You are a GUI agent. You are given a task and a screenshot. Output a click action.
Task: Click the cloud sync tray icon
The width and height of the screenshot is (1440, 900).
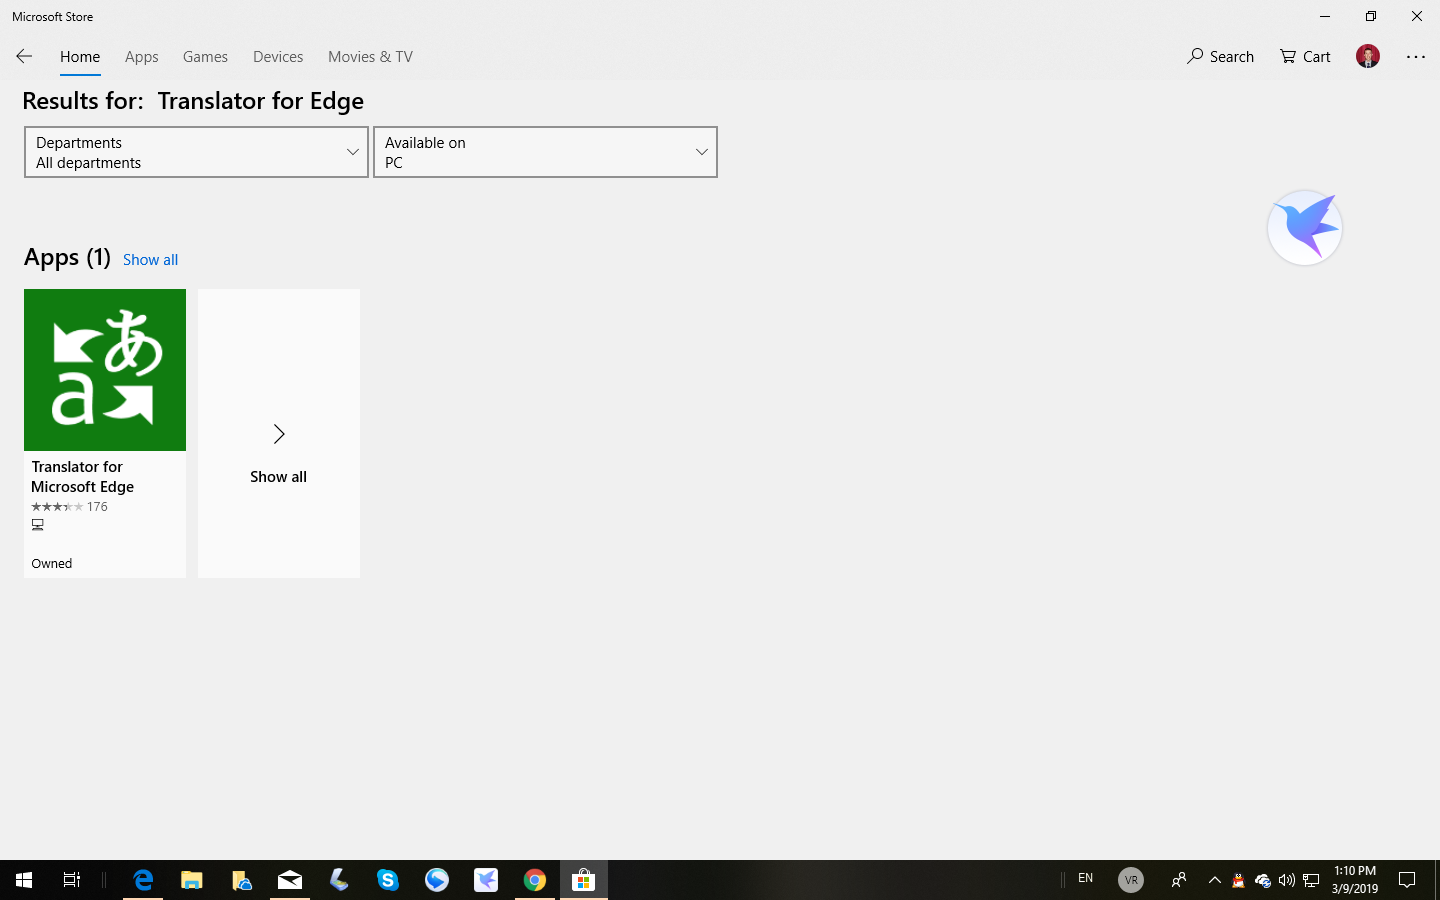pyautogui.click(x=1263, y=880)
